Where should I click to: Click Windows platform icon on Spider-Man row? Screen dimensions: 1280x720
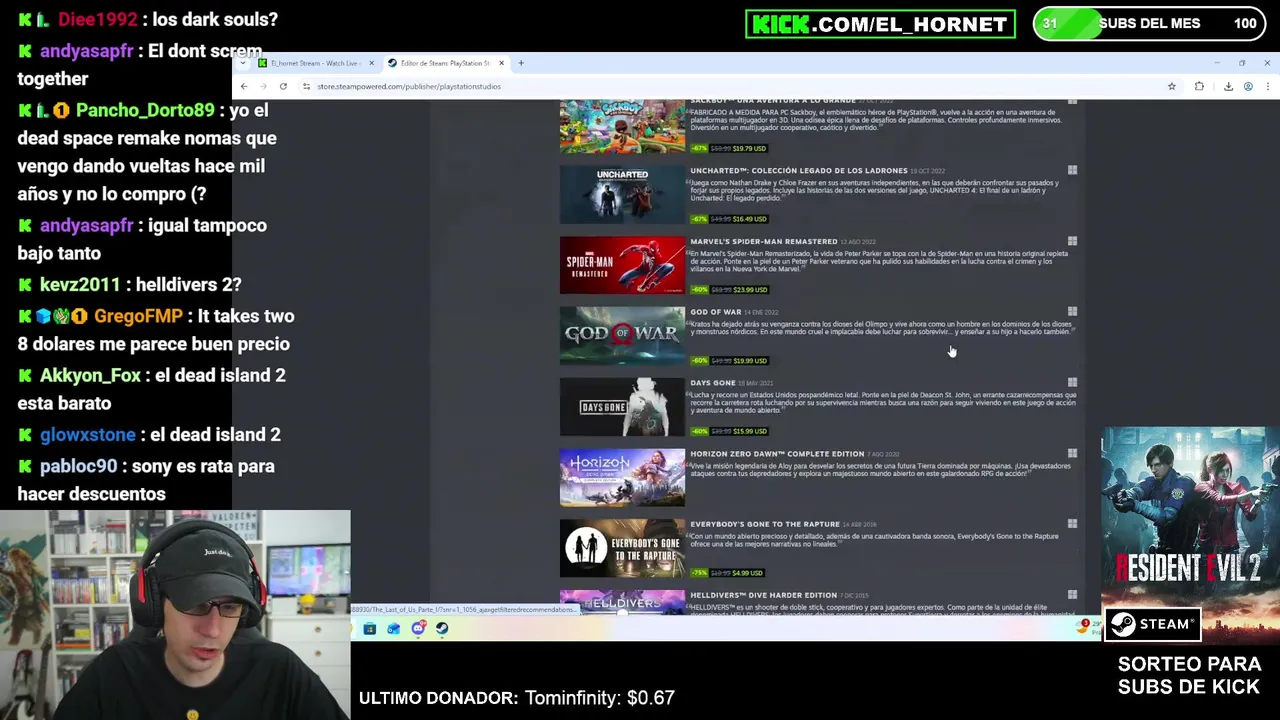tap(1072, 241)
